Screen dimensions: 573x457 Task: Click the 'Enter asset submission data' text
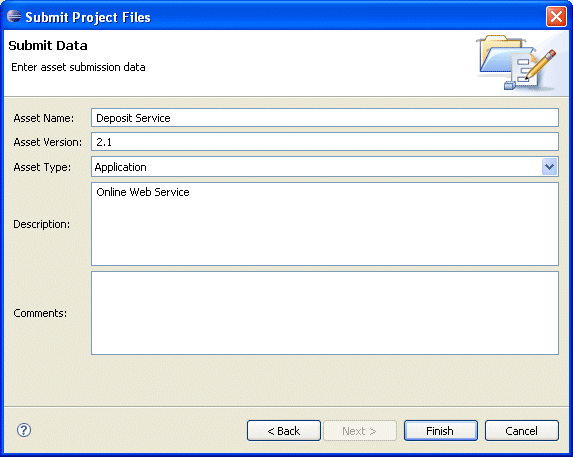pyautogui.click(x=78, y=67)
